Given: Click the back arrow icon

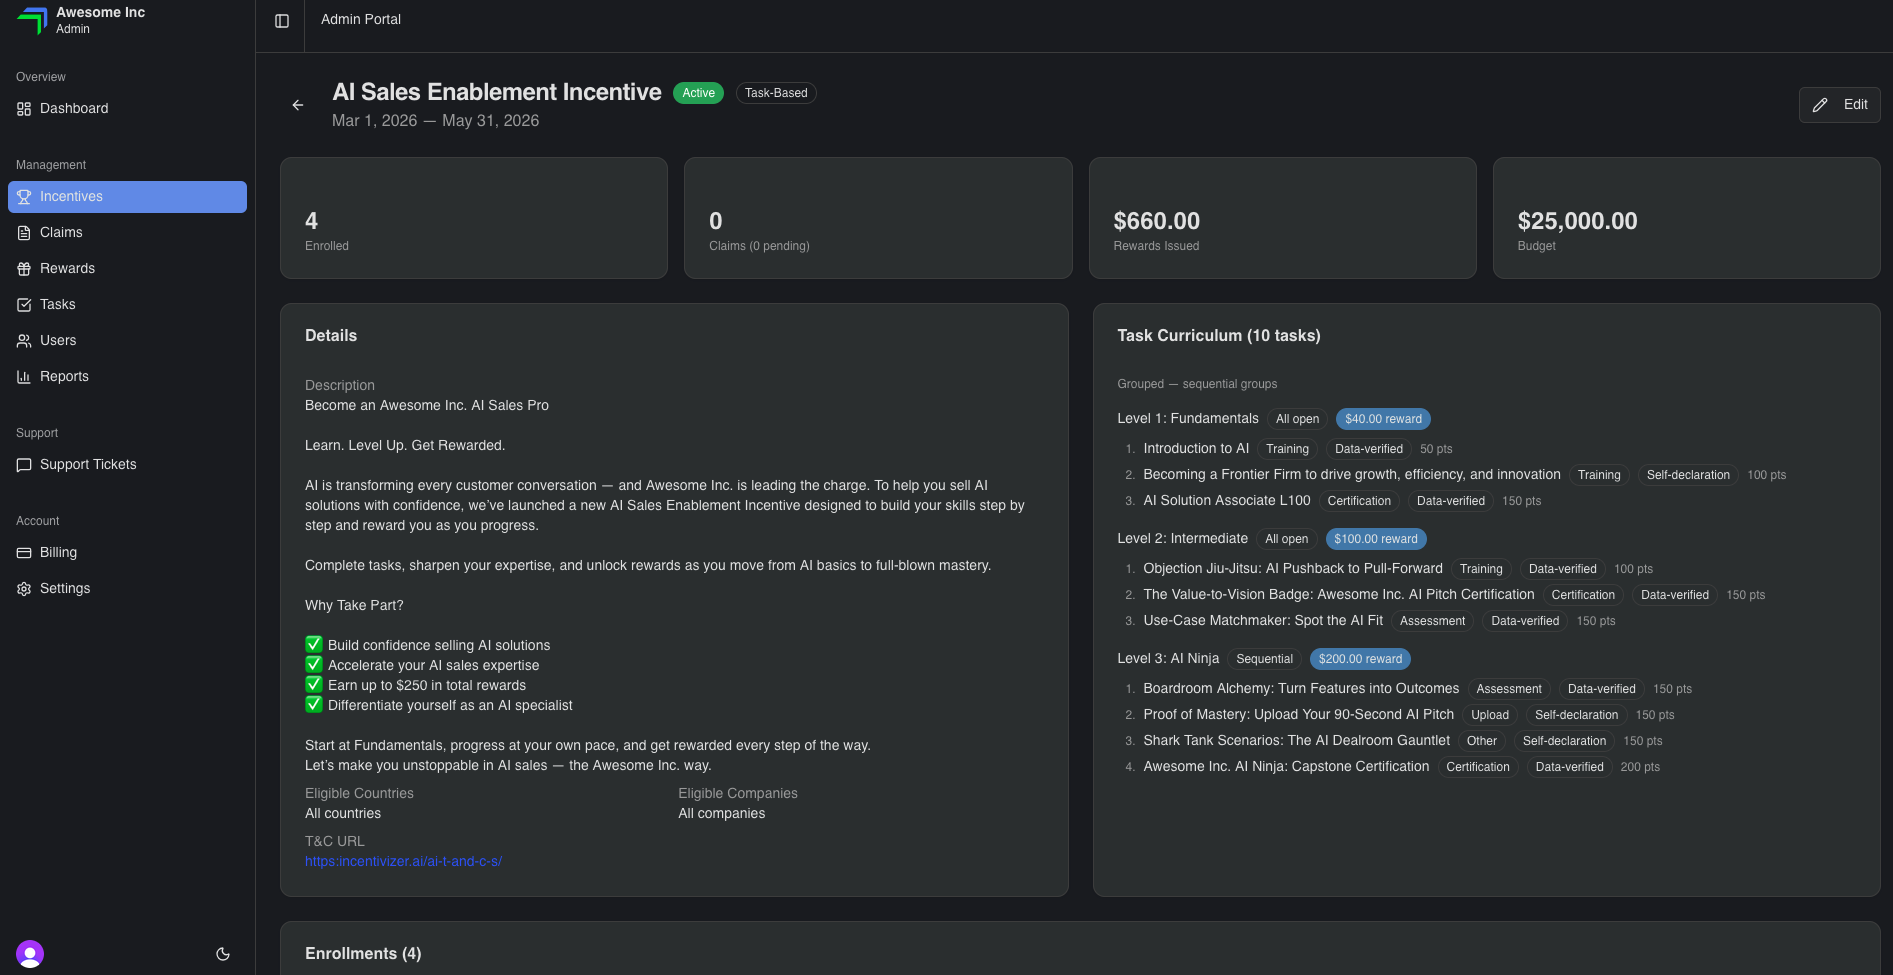Looking at the screenshot, I should coord(298,105).
